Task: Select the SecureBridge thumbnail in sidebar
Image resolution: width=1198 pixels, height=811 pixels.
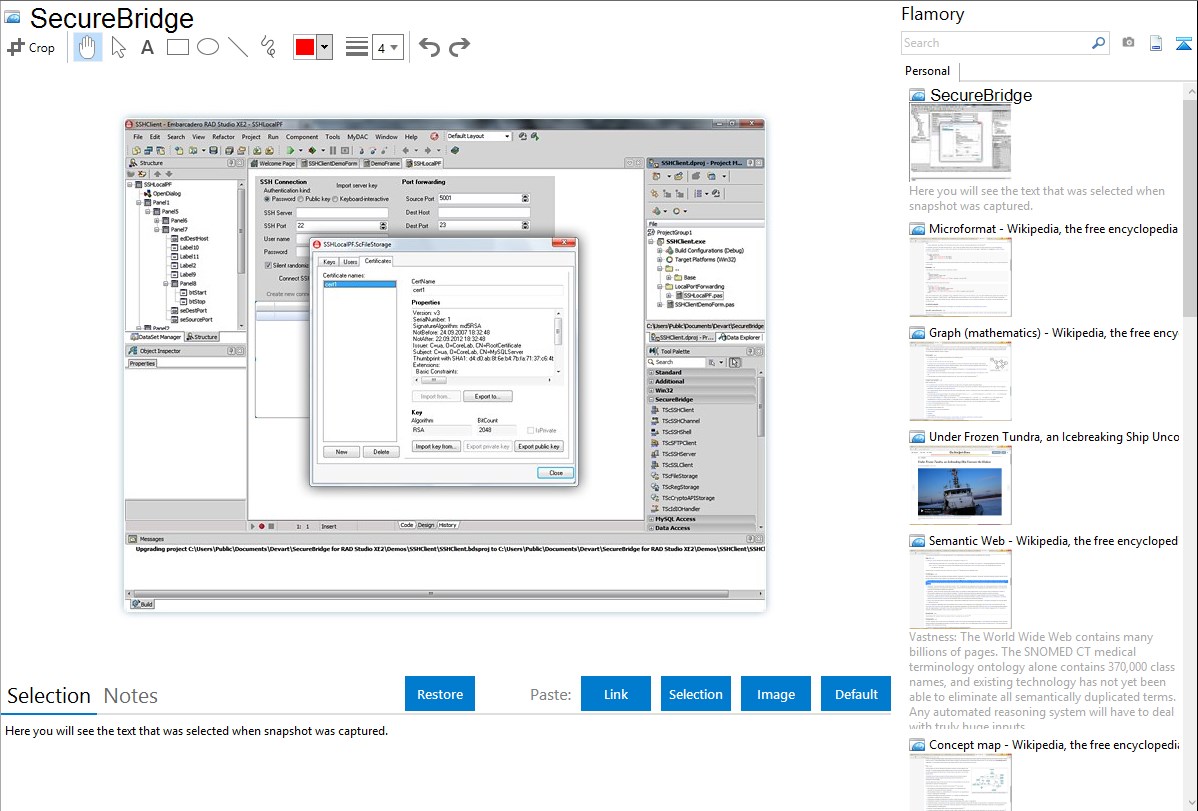Action: 960,142
